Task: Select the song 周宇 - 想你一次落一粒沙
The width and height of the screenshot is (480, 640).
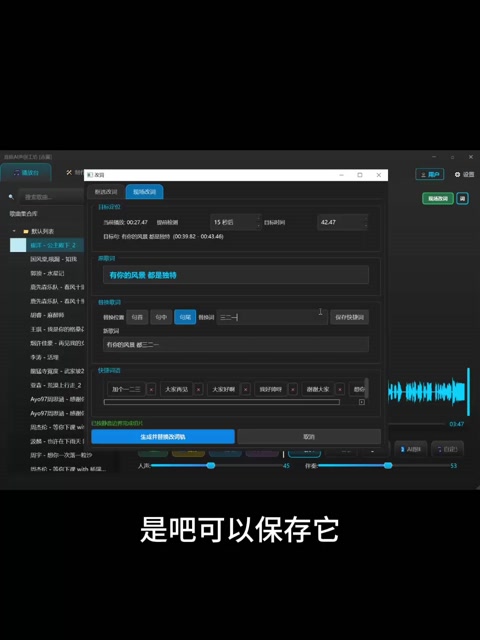Action: [61, 455]
